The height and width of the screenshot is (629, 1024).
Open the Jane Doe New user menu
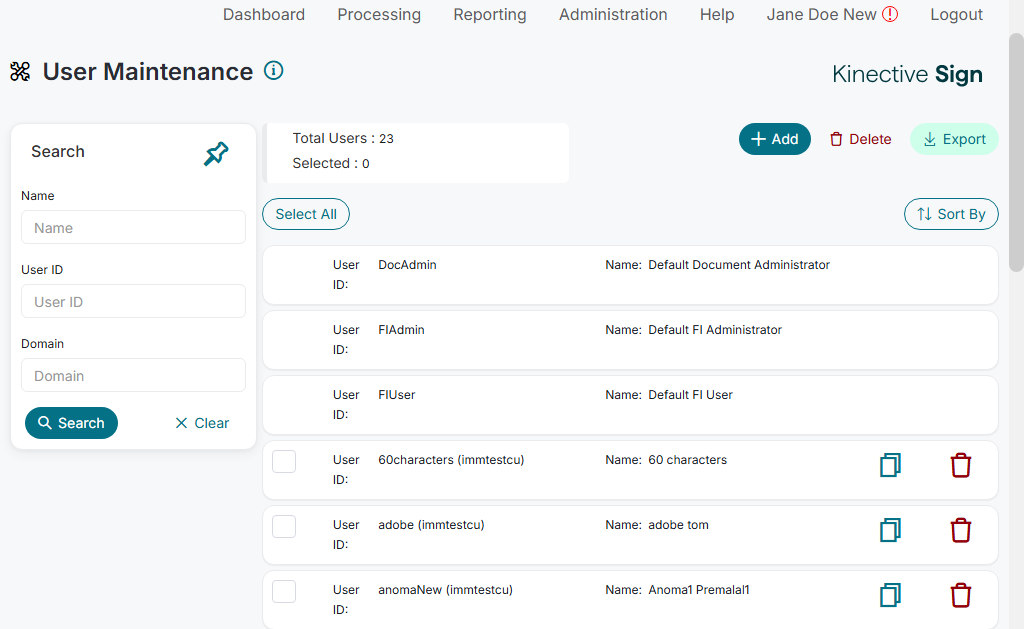[x=832, y=15]
